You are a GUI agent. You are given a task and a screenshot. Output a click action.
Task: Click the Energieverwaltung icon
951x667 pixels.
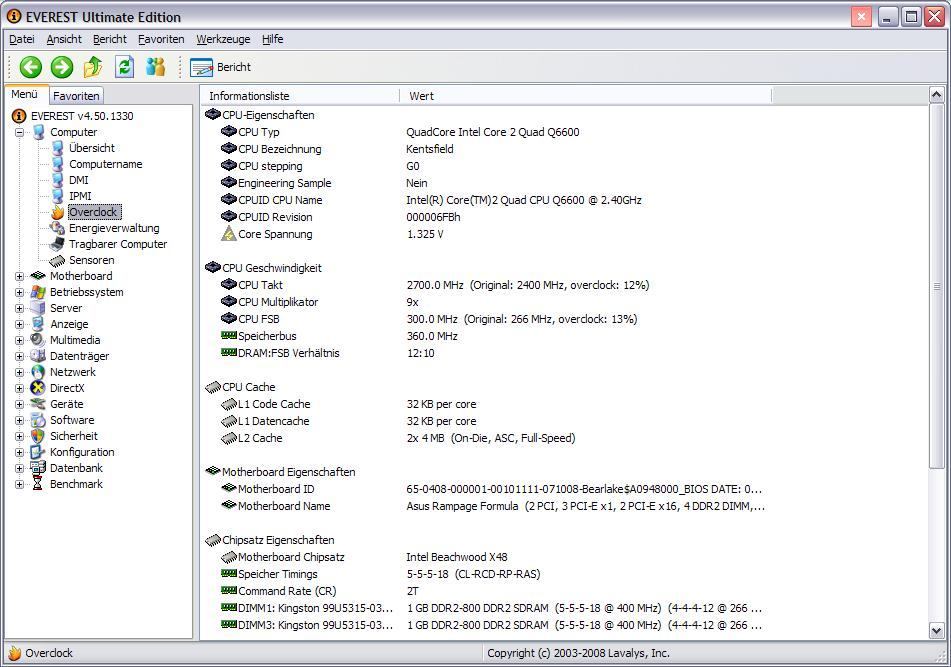(57, 228)
